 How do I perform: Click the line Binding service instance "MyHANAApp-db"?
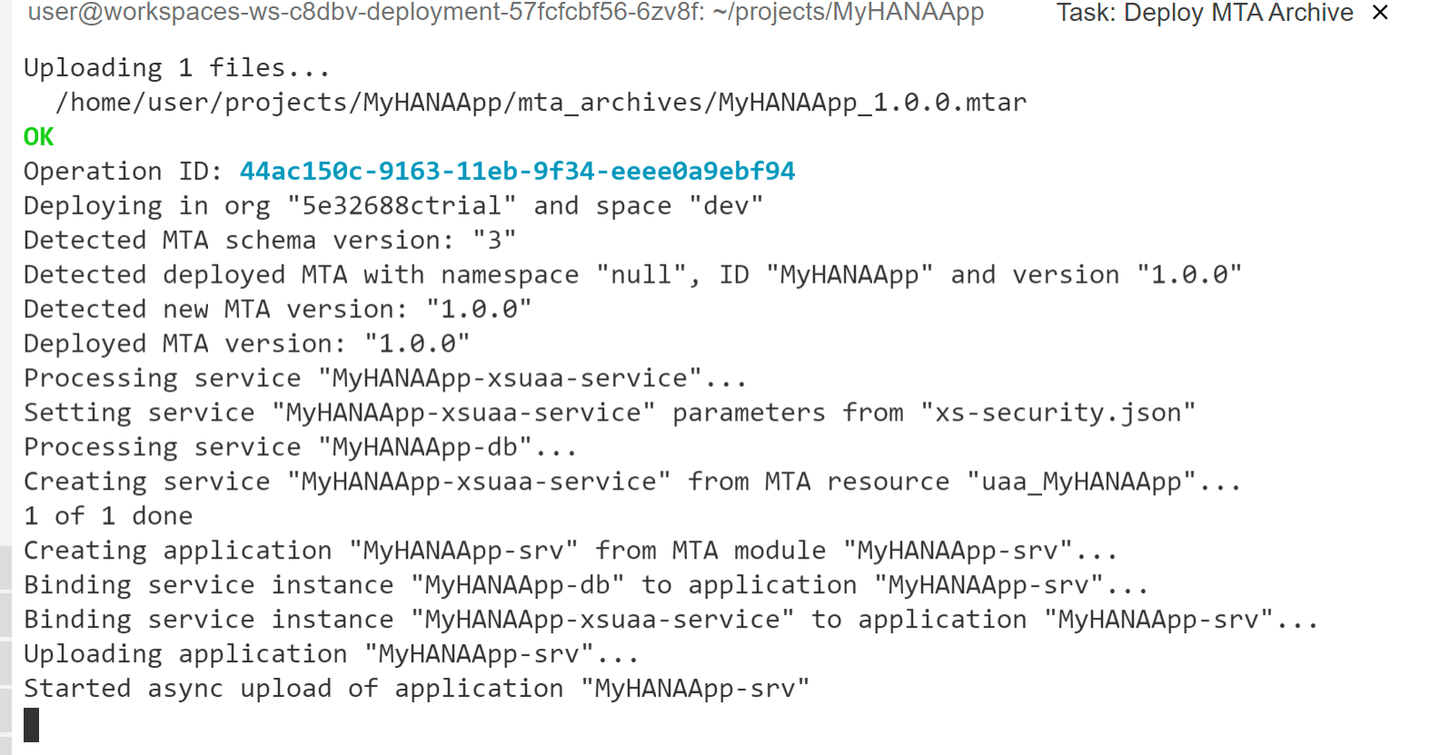(586, 585)
